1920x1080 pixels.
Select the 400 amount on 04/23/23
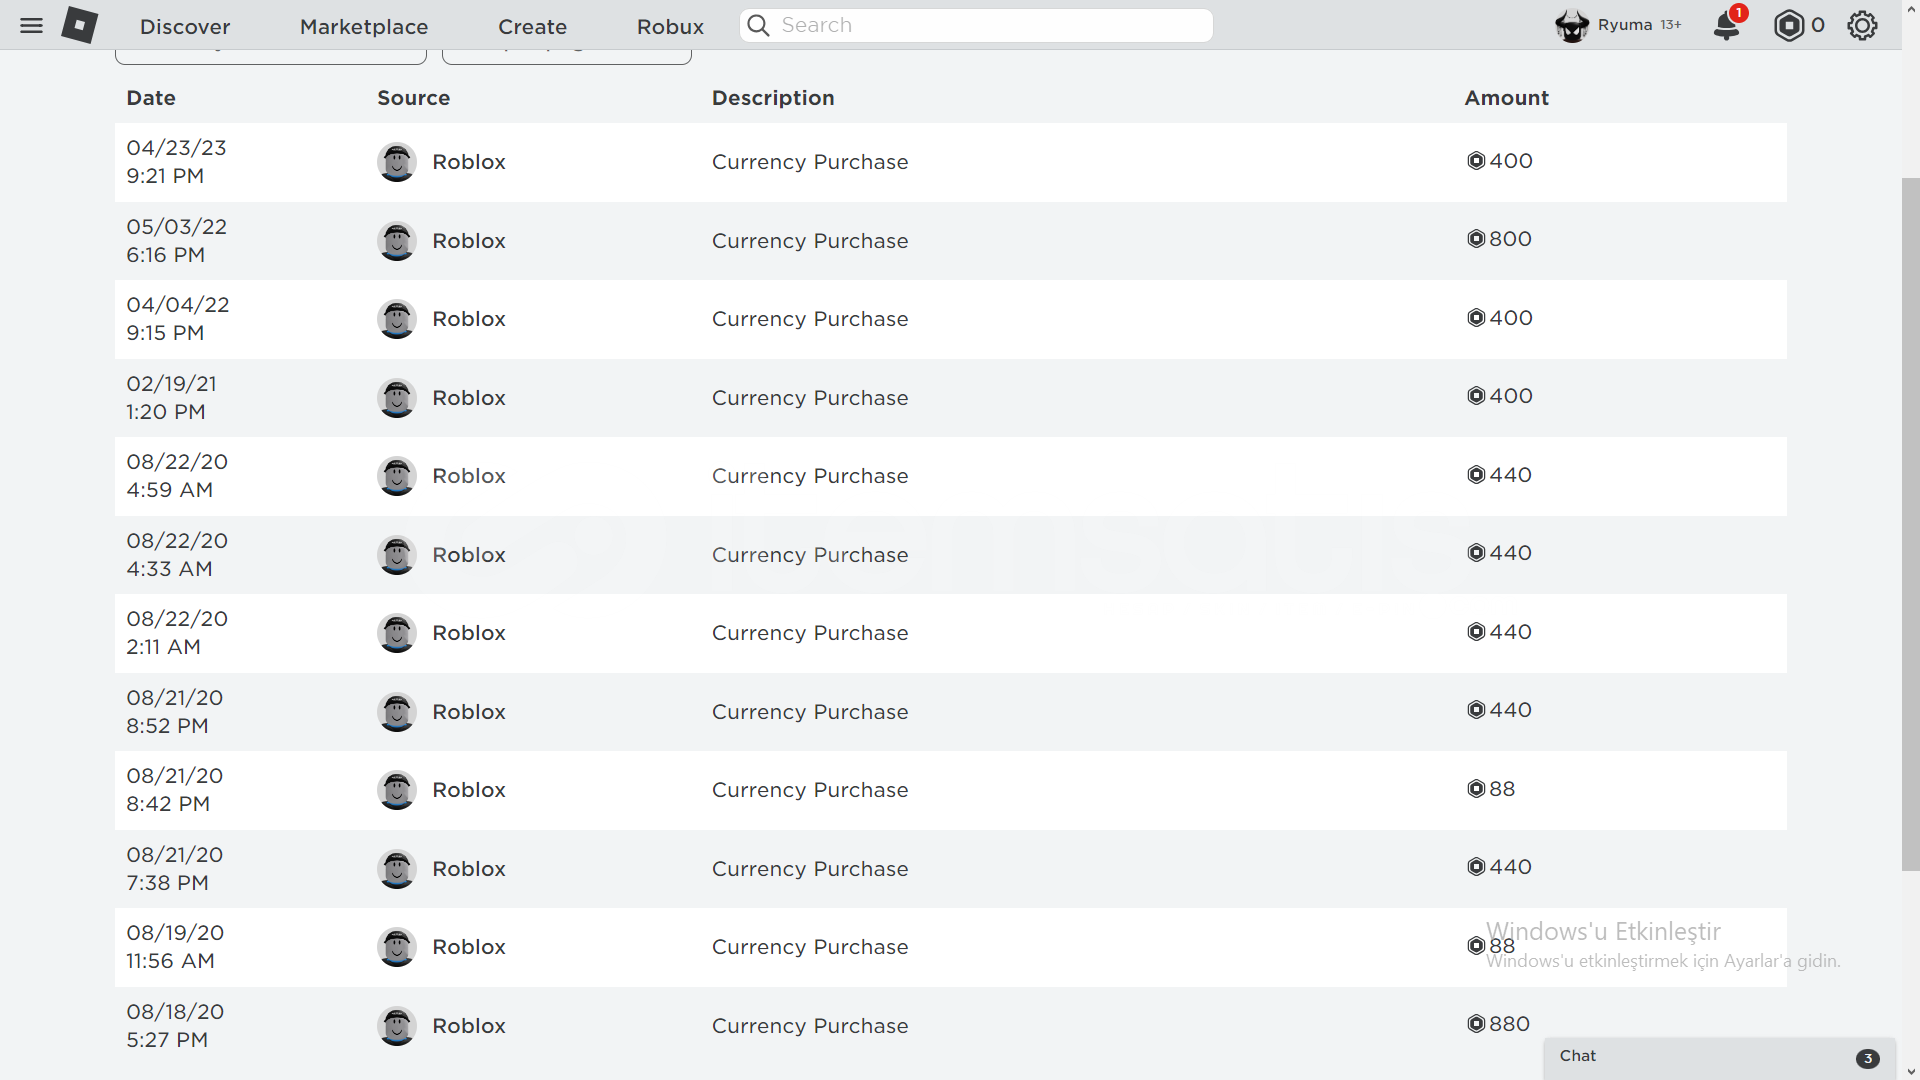[1511, 161]
